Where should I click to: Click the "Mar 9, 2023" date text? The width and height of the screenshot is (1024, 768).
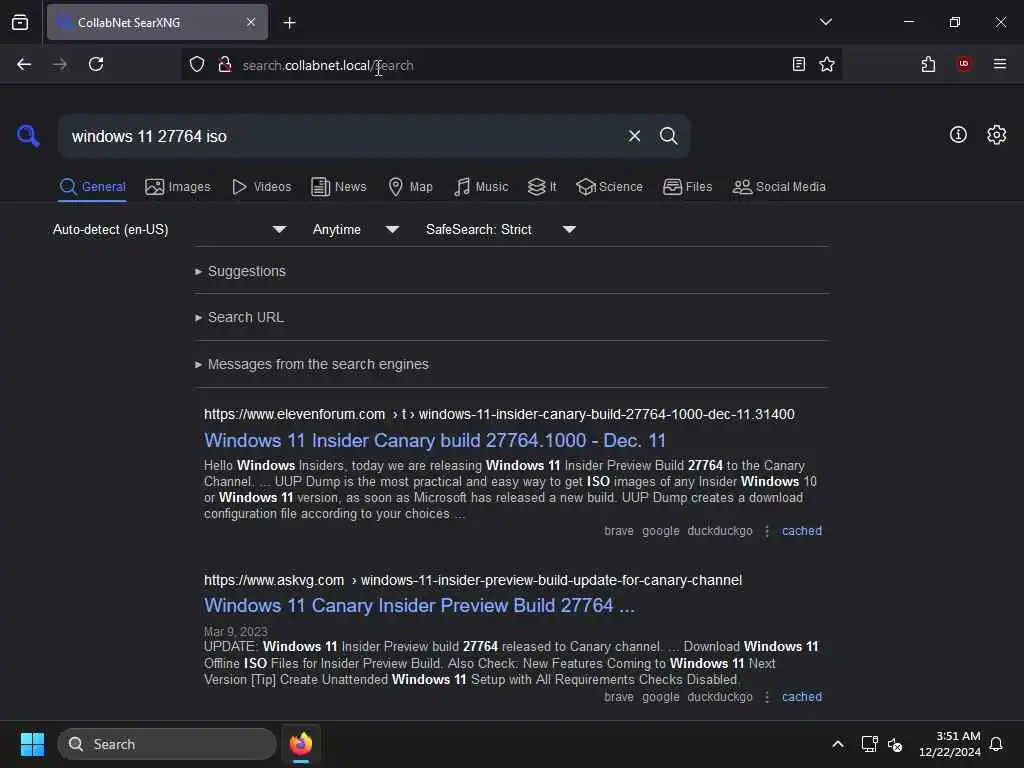point(235,632)
